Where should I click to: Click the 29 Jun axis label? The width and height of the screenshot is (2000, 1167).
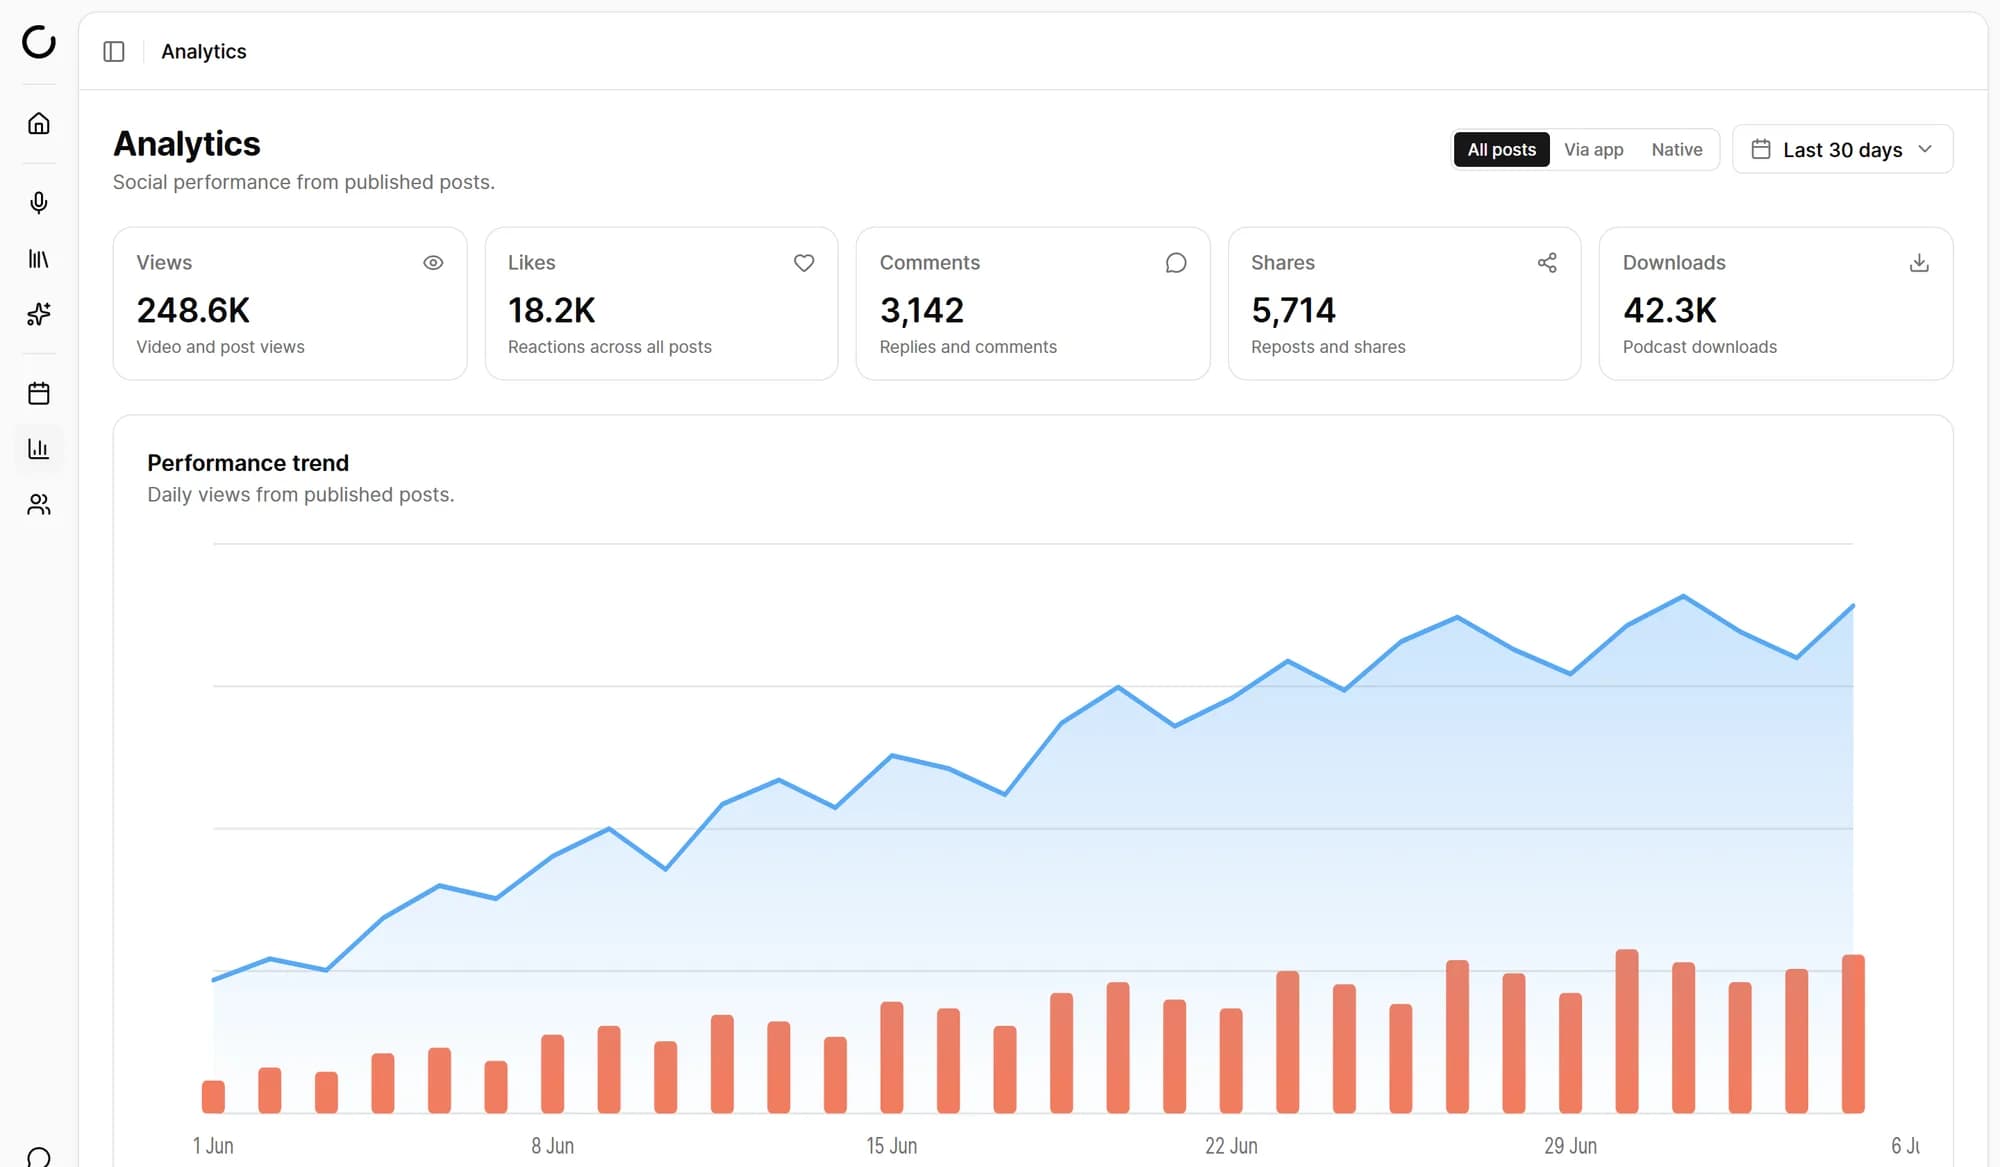[1570, 1146]
